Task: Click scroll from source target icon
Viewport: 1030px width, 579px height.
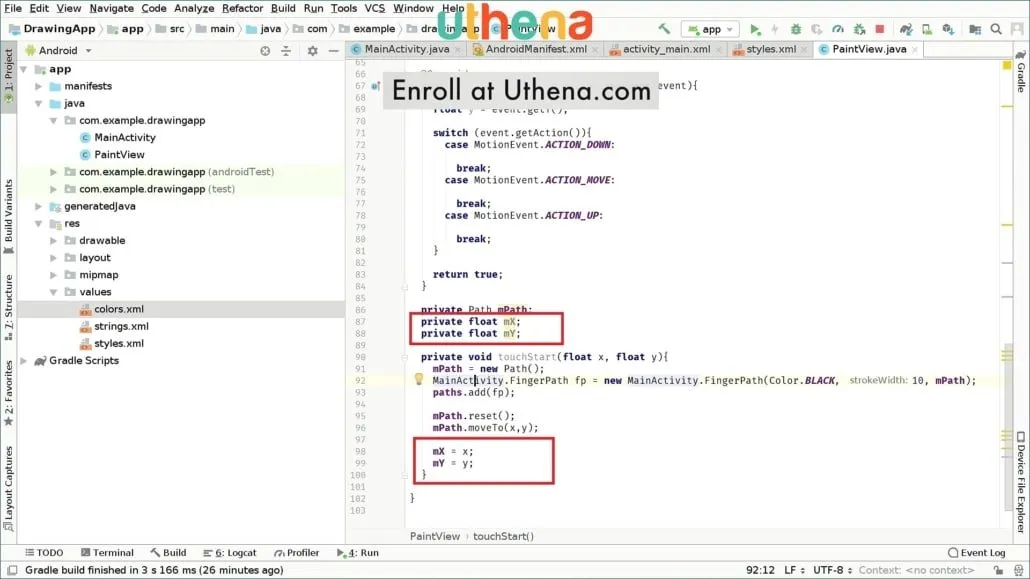Action: (x=265, y=51)
